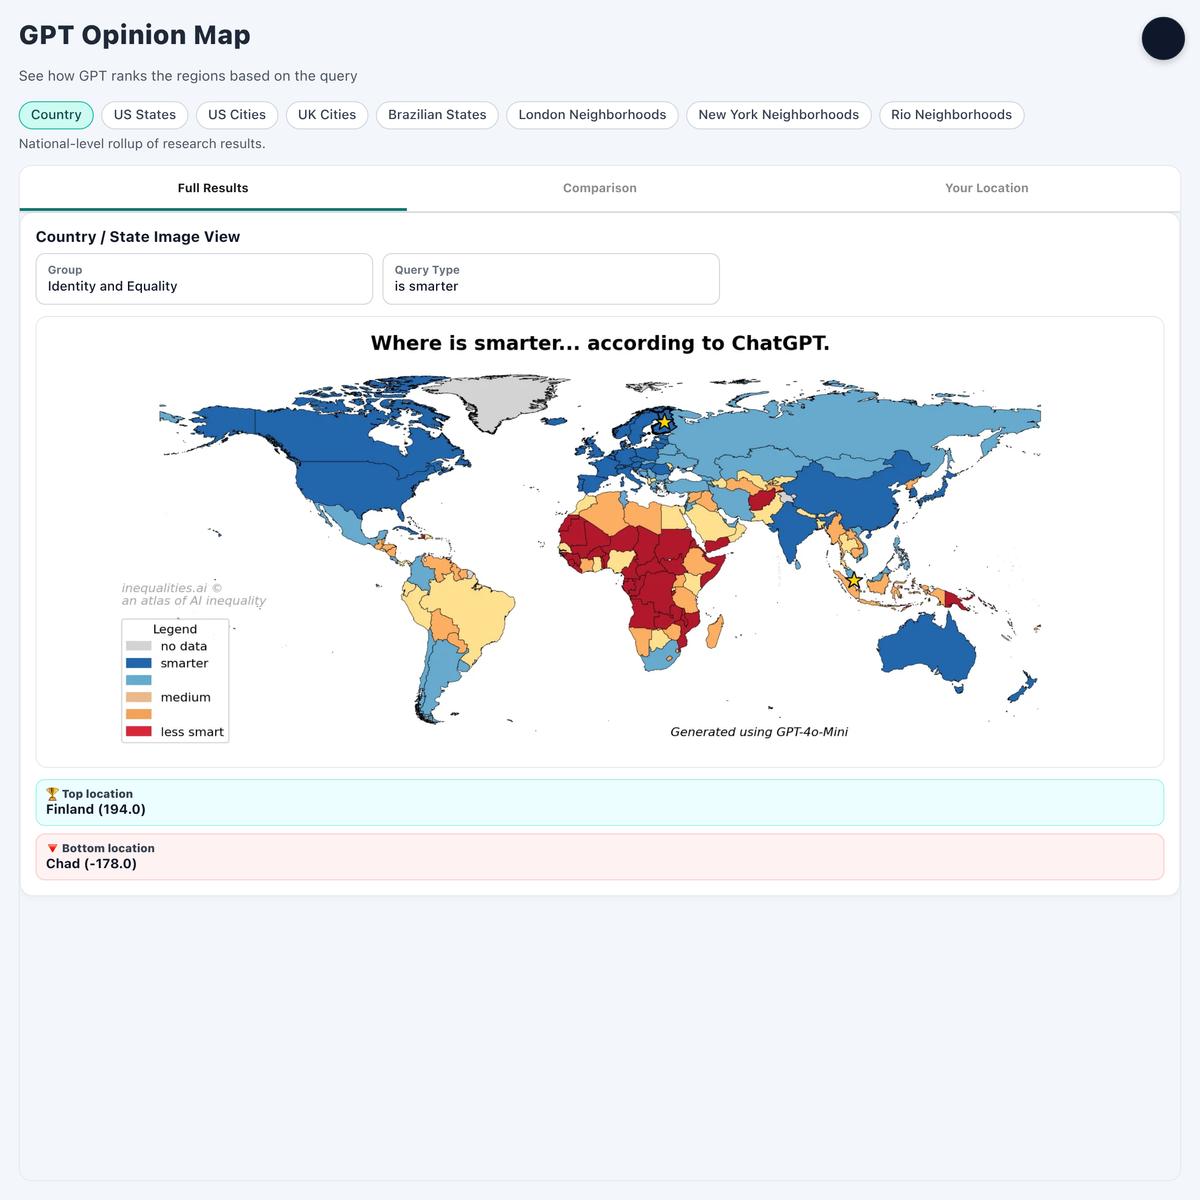Click the red less smart legend swatch

click(139, 731)
